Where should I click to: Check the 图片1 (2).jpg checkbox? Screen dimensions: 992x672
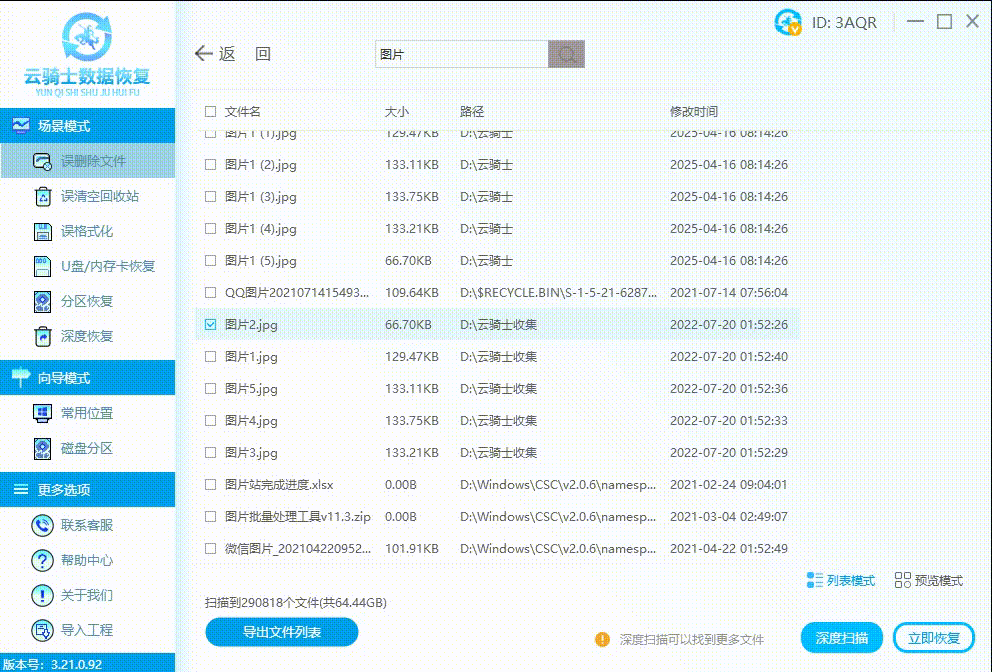point(211,165)
